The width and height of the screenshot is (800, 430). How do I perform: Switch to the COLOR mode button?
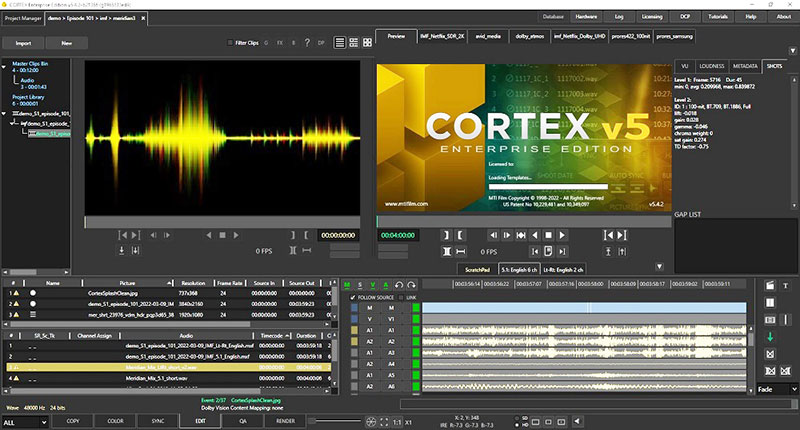(115, 421)
